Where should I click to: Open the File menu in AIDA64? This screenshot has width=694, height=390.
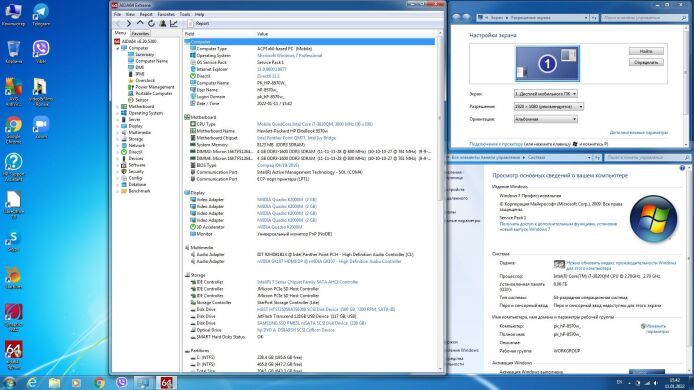(117, 14)
